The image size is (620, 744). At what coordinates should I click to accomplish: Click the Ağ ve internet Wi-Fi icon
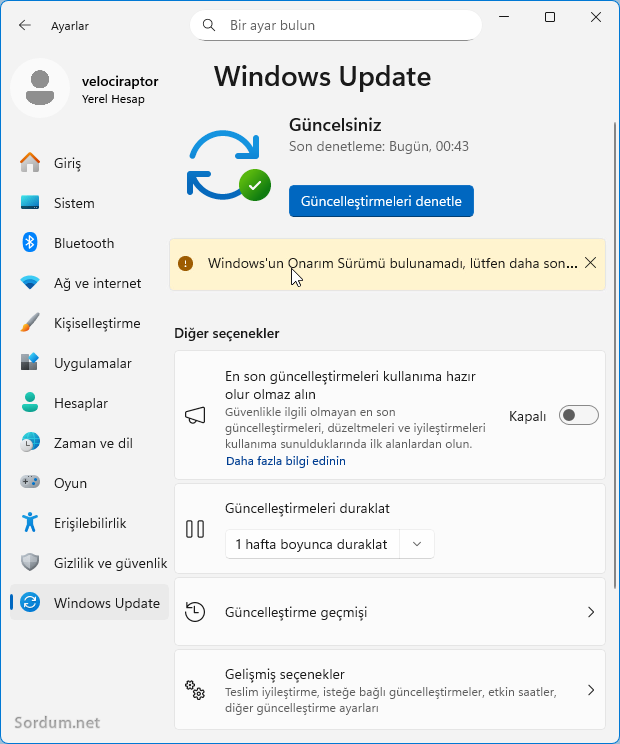coord(30,283)
